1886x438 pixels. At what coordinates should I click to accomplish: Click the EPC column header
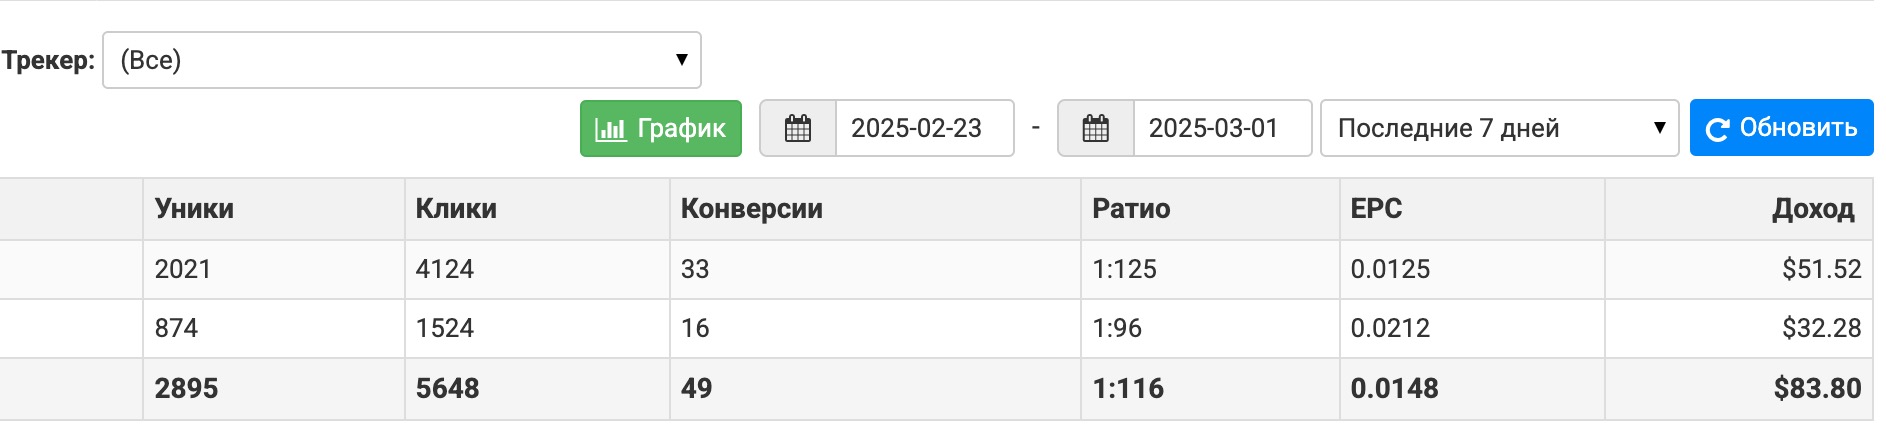(1376, 208)
